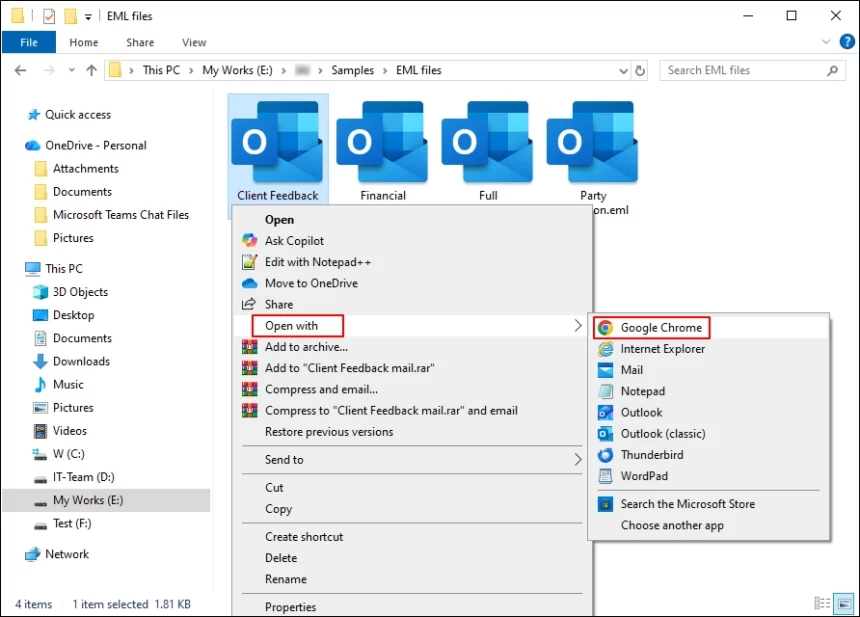Focus the Search EML files box
This screenshot has width=860, height=617.
click(753, 70)
